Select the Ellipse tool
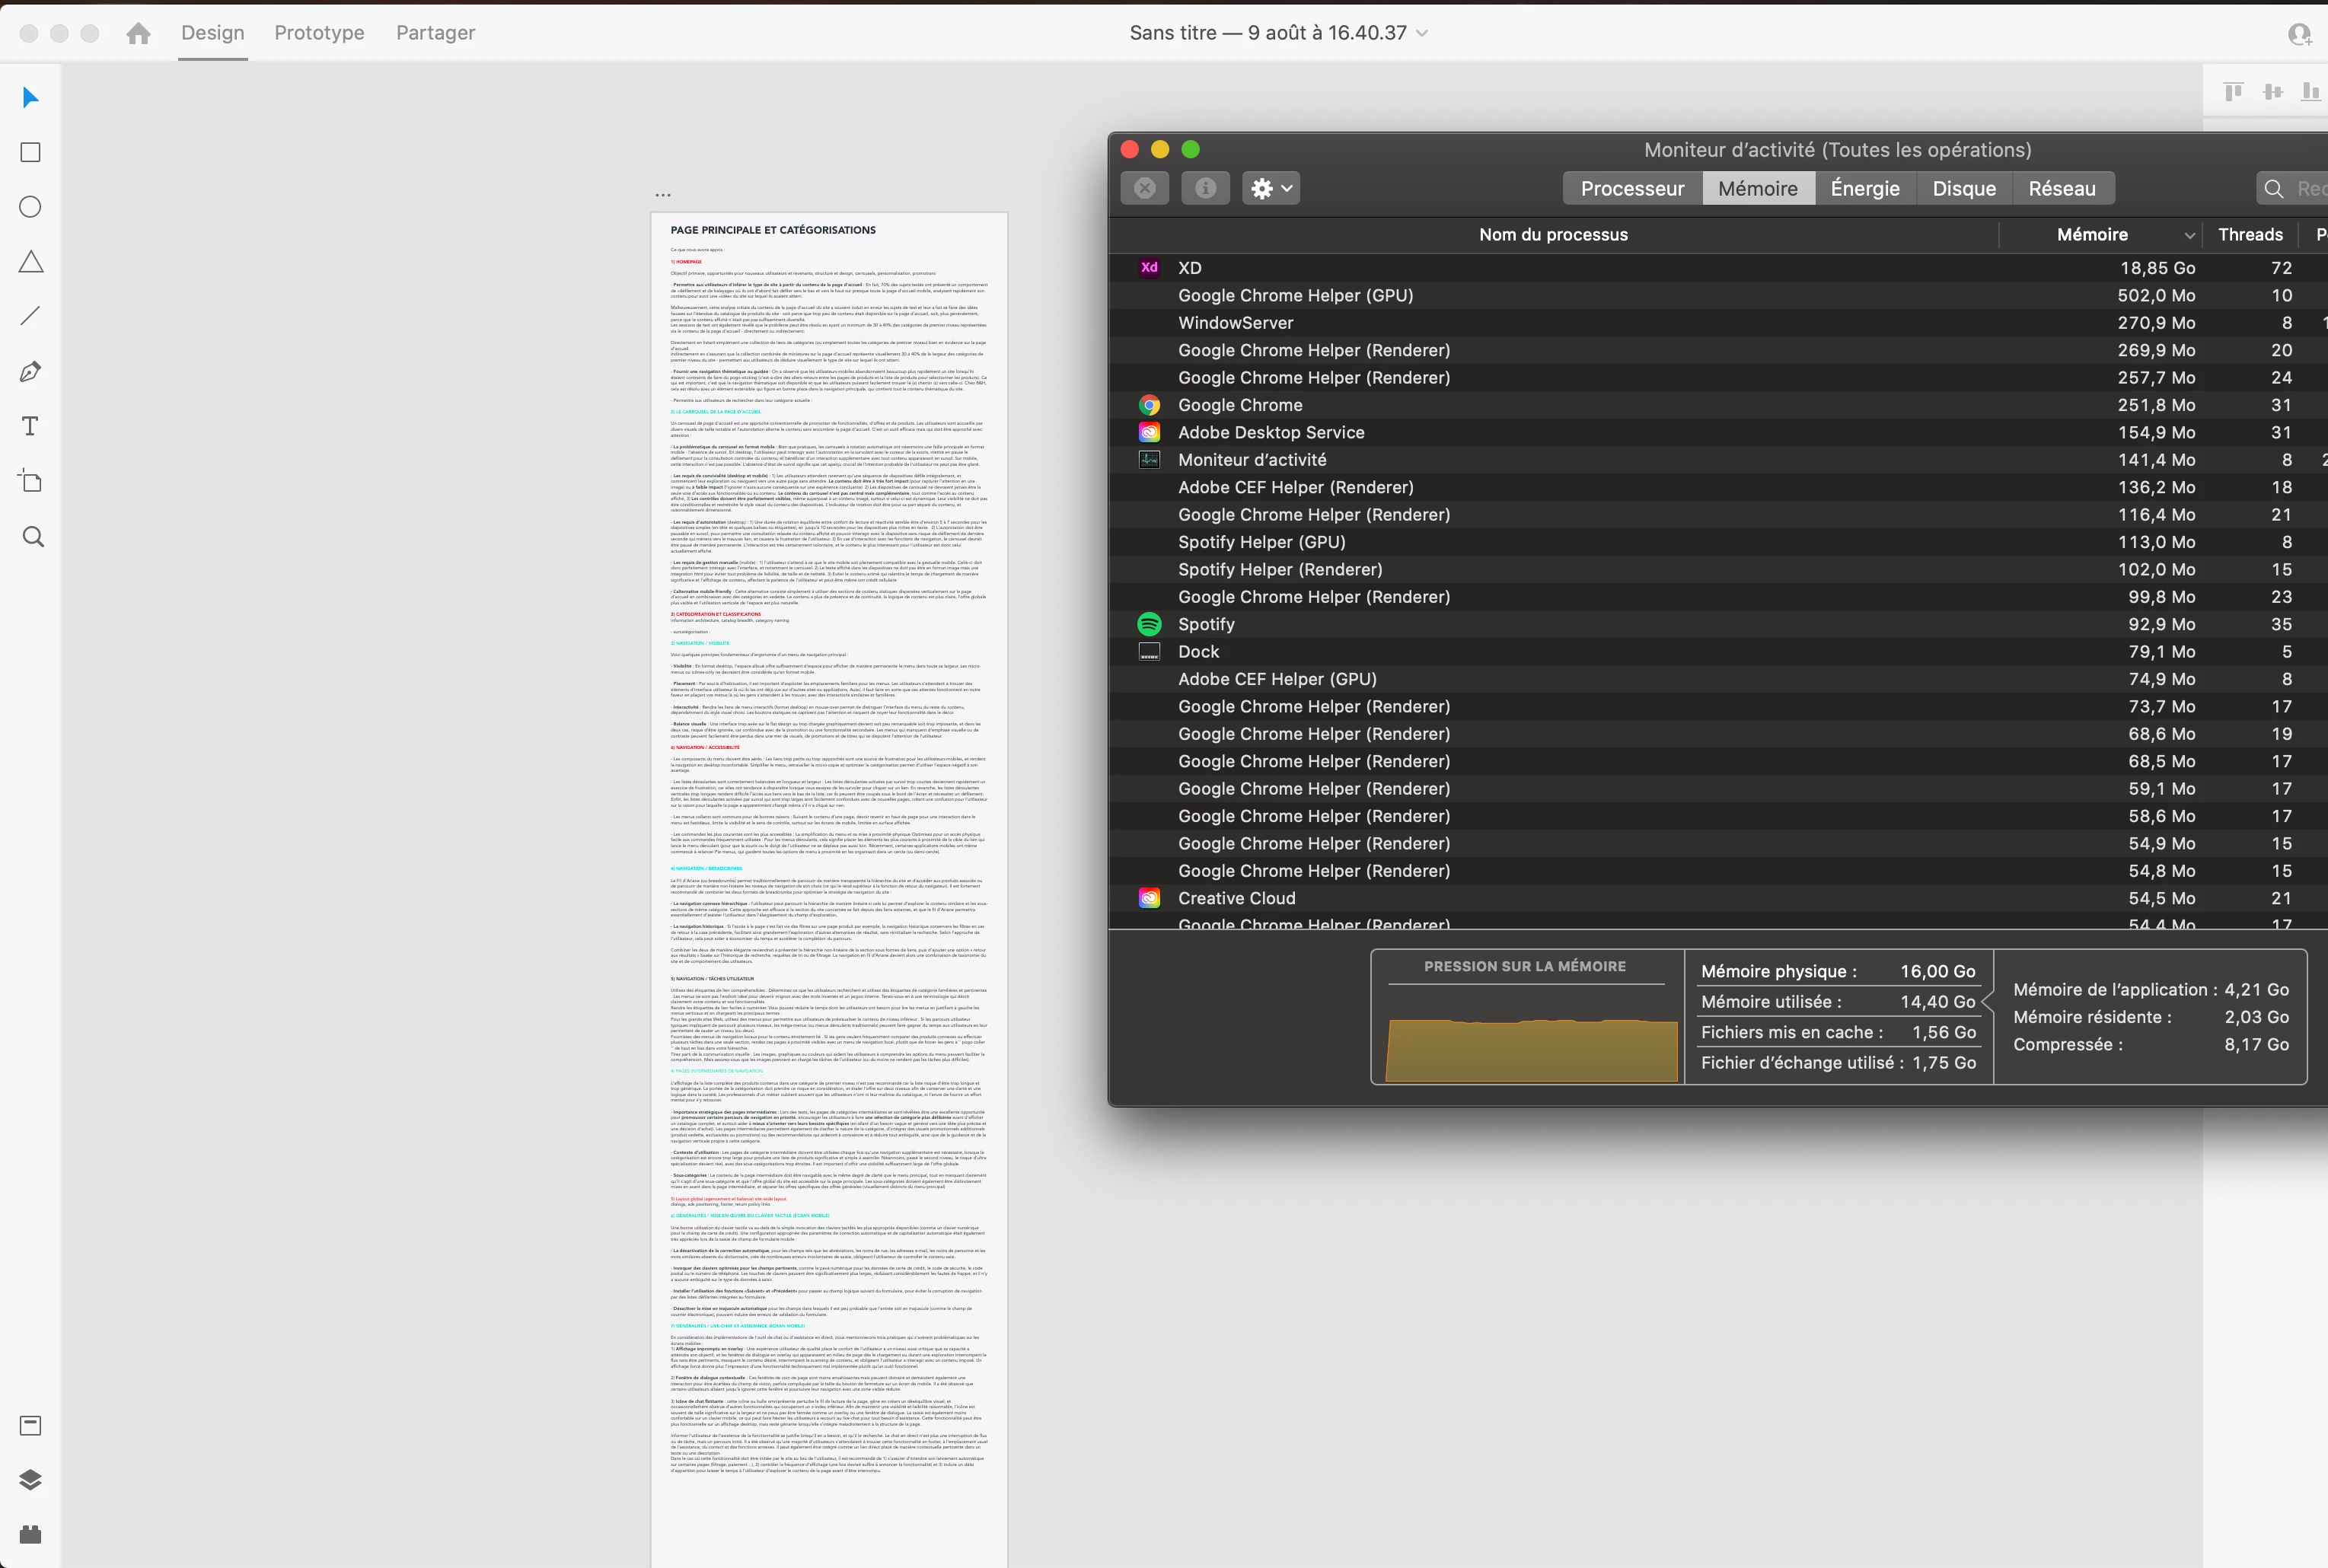Screen dimensions: 2328x1568 pyautogui.click(x=31, y=207)
